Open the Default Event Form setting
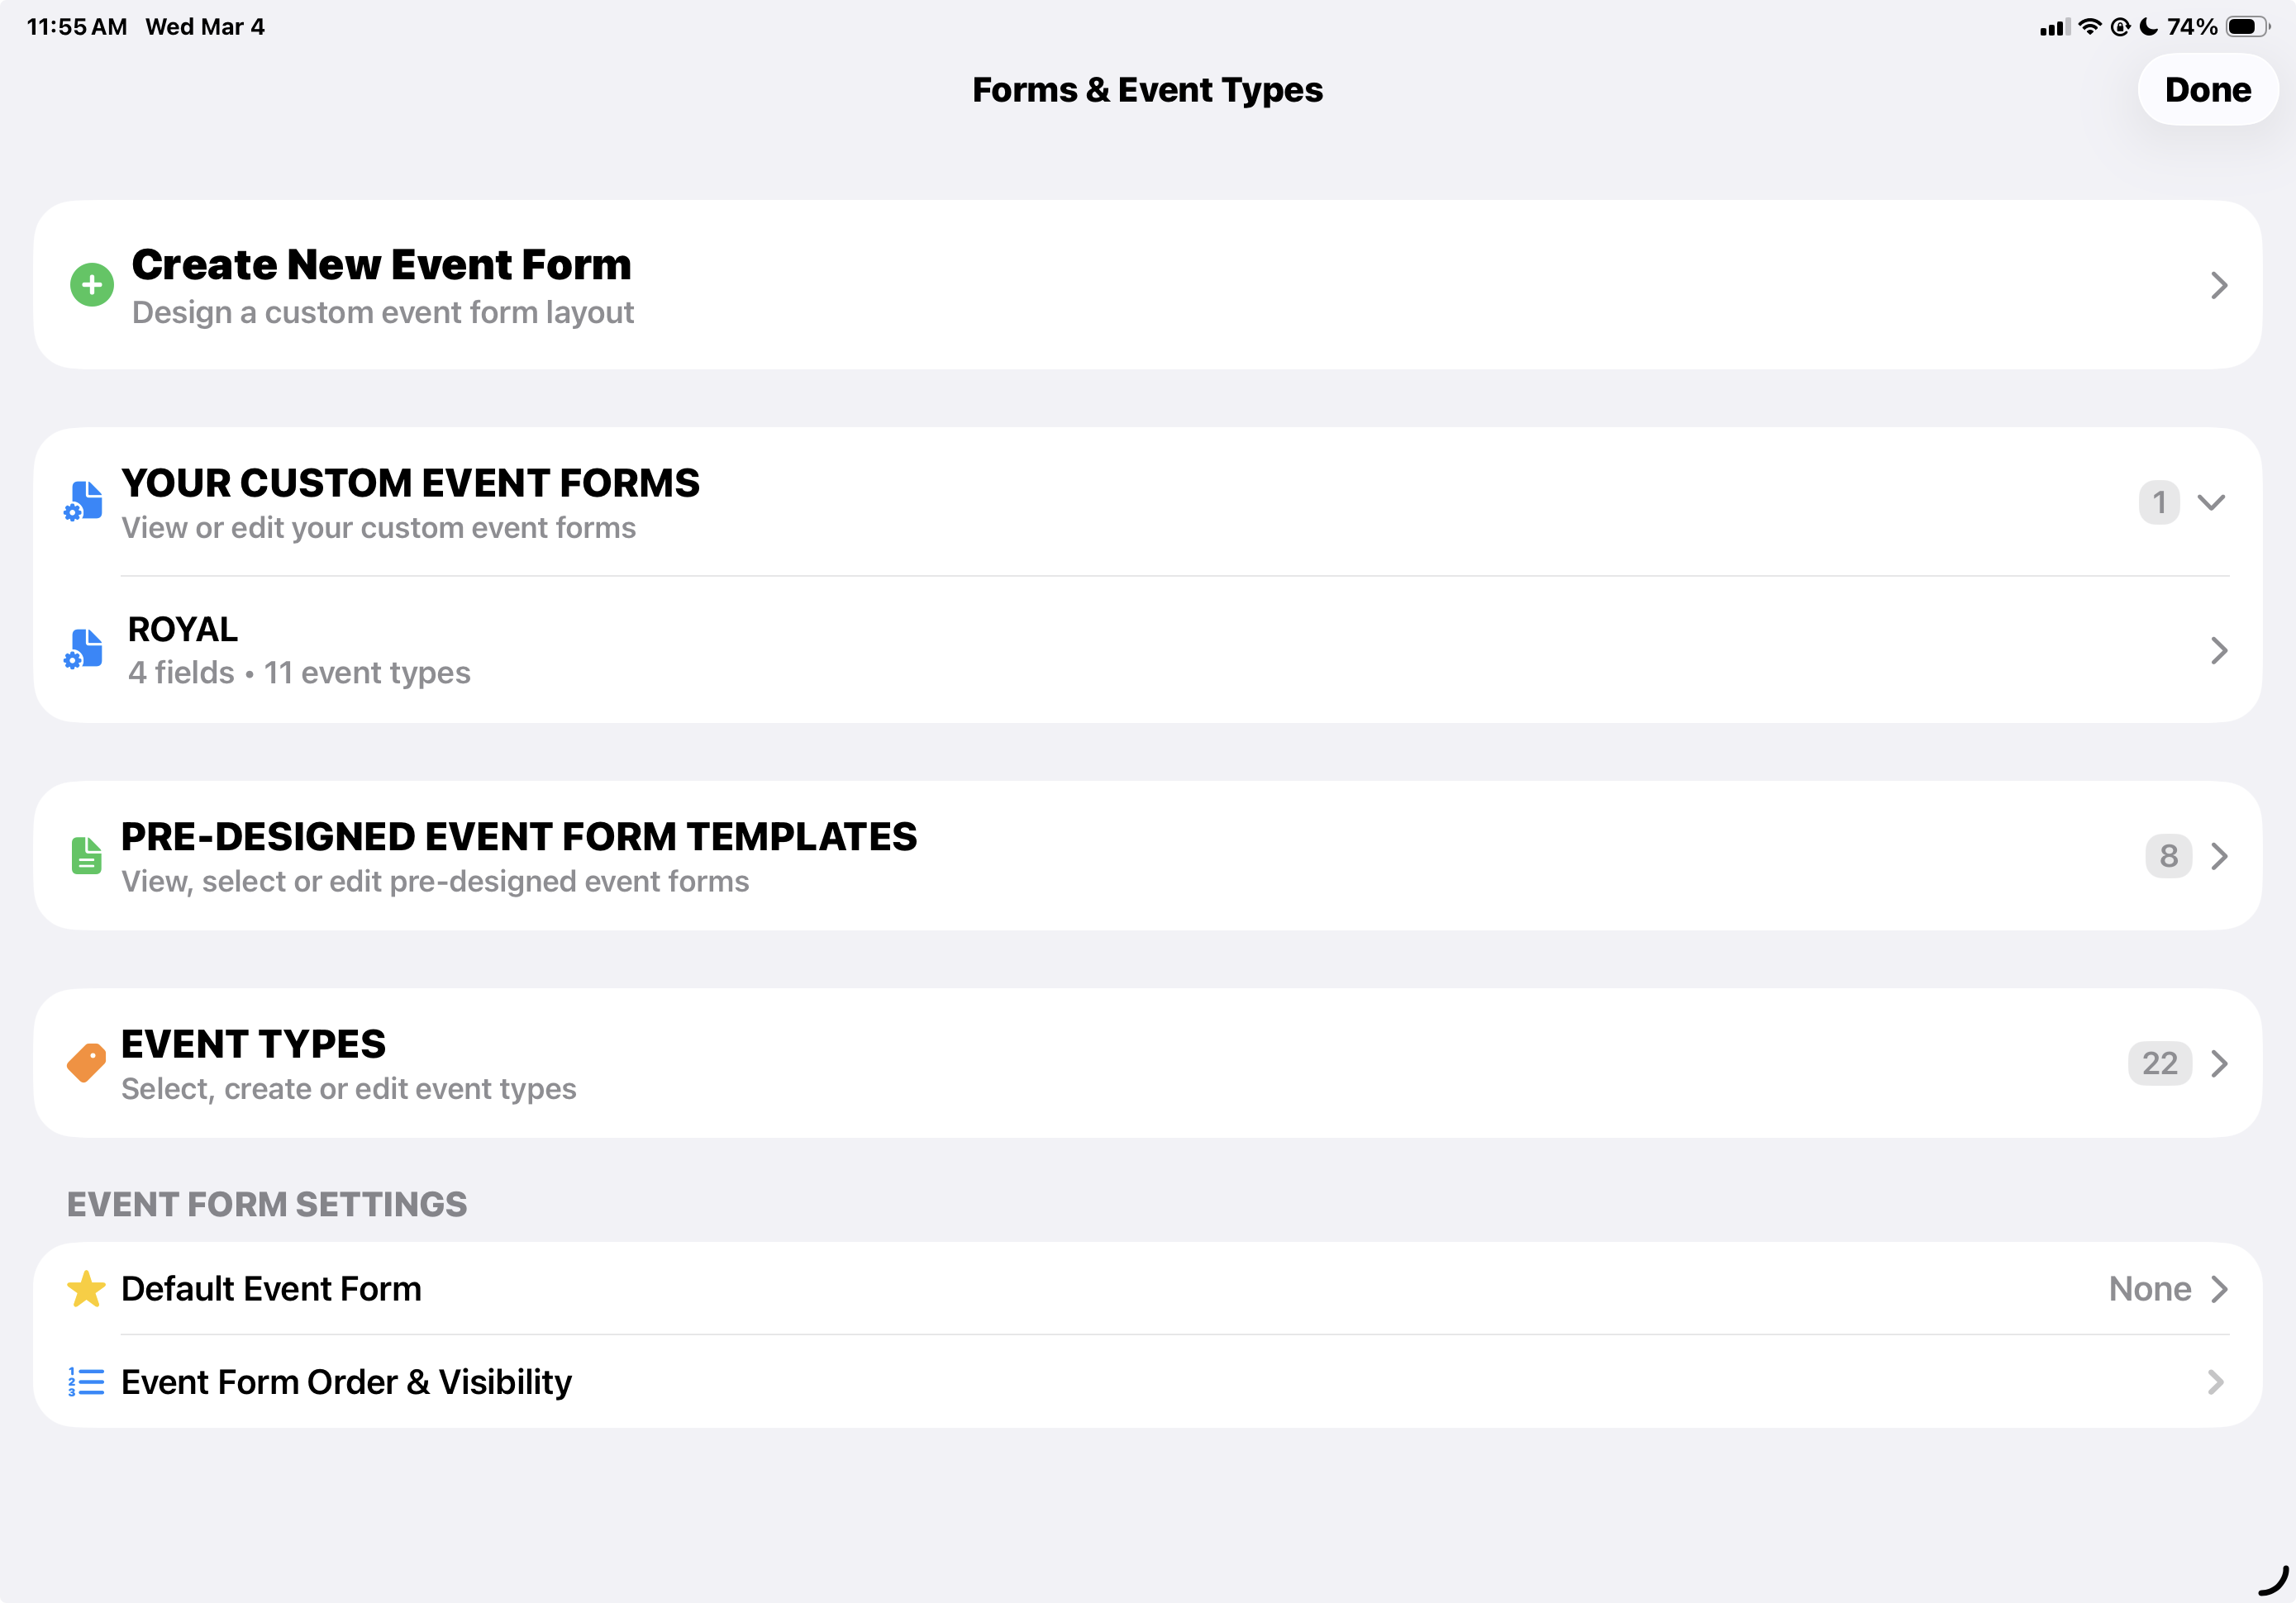This screenshot has height=1603, width=2296. (1148, 1289)
